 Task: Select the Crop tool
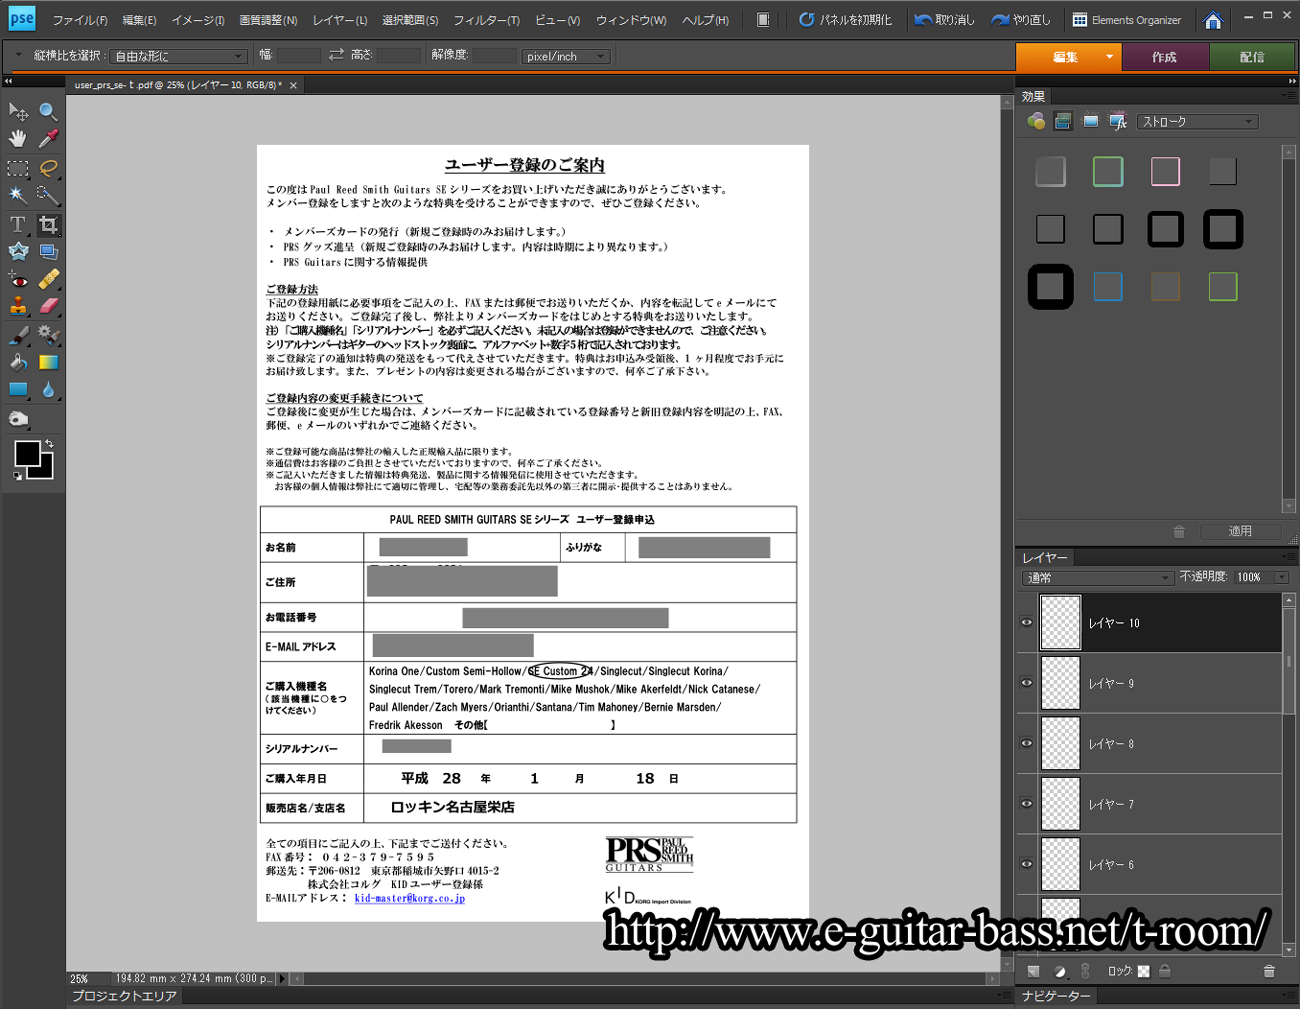tap(48, 224)
